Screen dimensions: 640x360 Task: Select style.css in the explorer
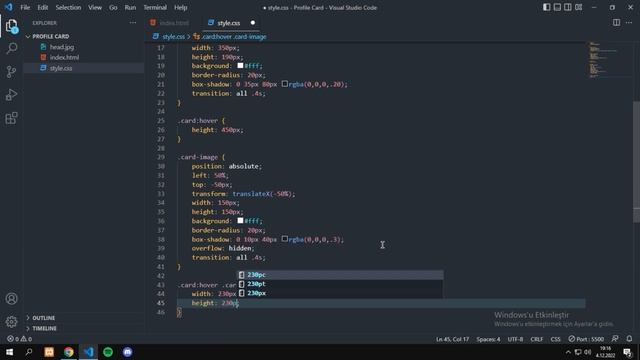click(x=61, y=68)
